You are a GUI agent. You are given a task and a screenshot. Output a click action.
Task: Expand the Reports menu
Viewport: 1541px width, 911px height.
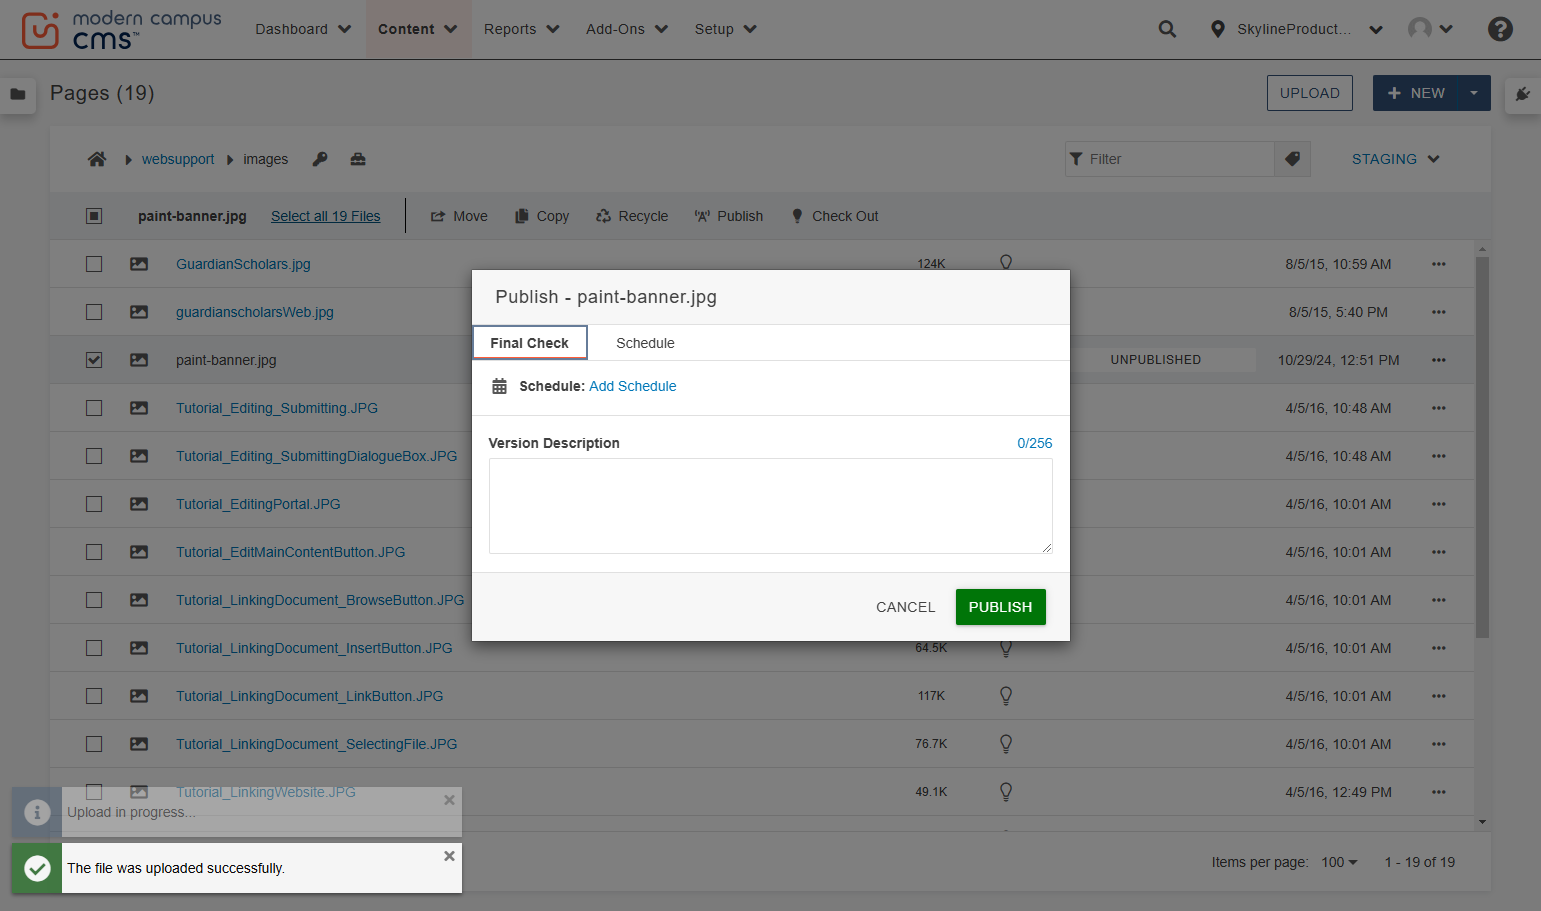click(x=521, y=29)
